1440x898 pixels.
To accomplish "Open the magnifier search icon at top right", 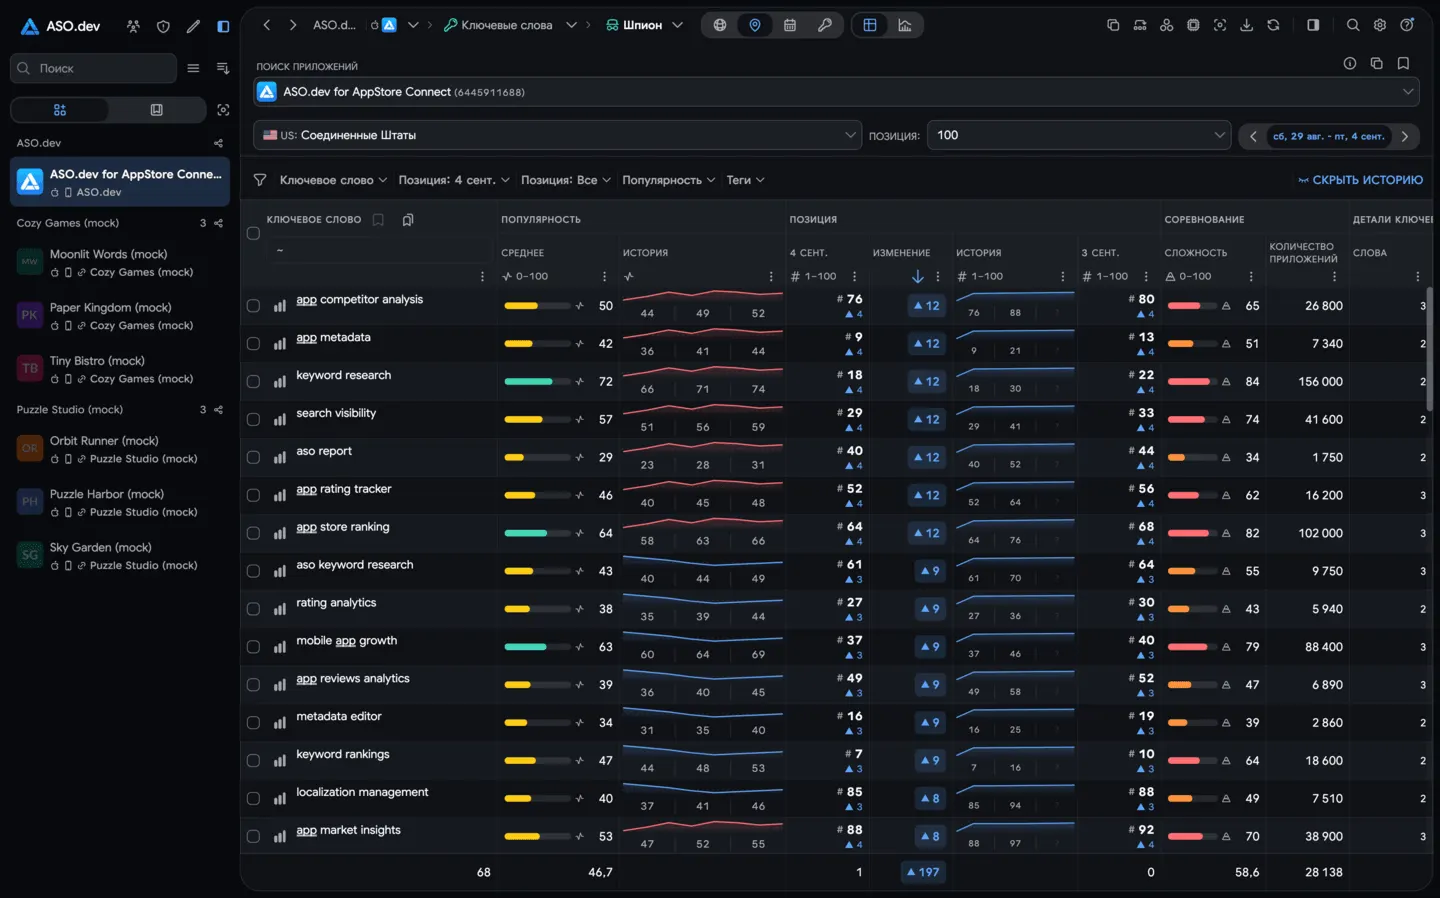I will (x=1353, y=25).
